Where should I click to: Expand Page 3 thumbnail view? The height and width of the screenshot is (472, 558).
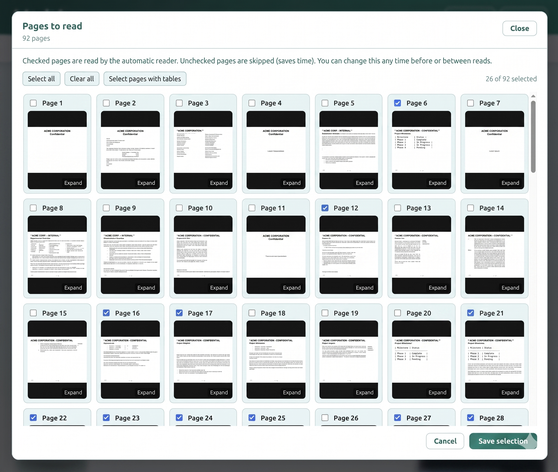[219, 183]
